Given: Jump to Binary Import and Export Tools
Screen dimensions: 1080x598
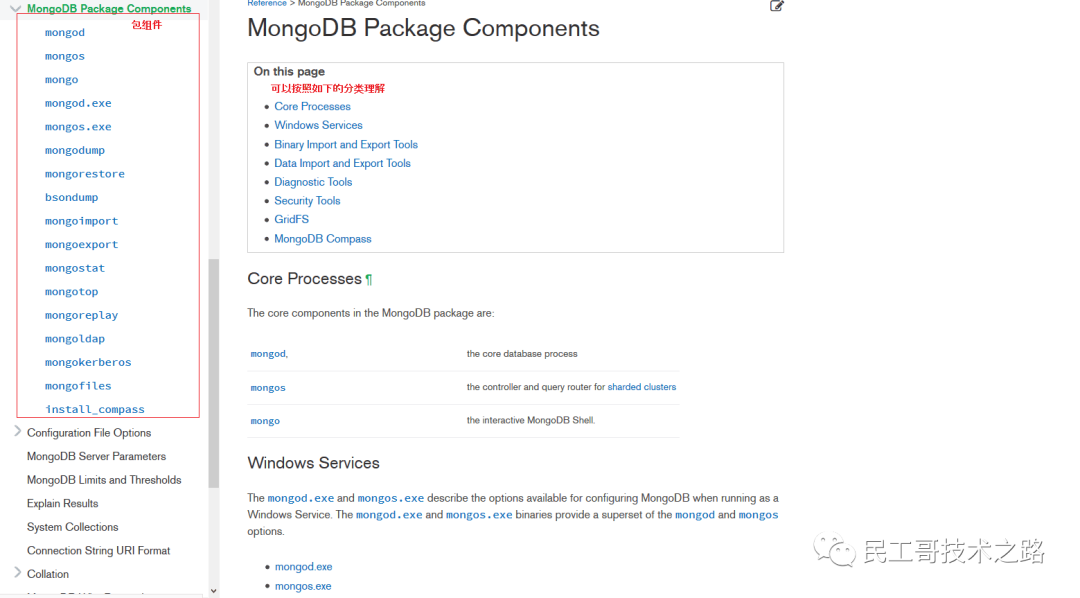Looking at the screenshot, I should point(346,145).
